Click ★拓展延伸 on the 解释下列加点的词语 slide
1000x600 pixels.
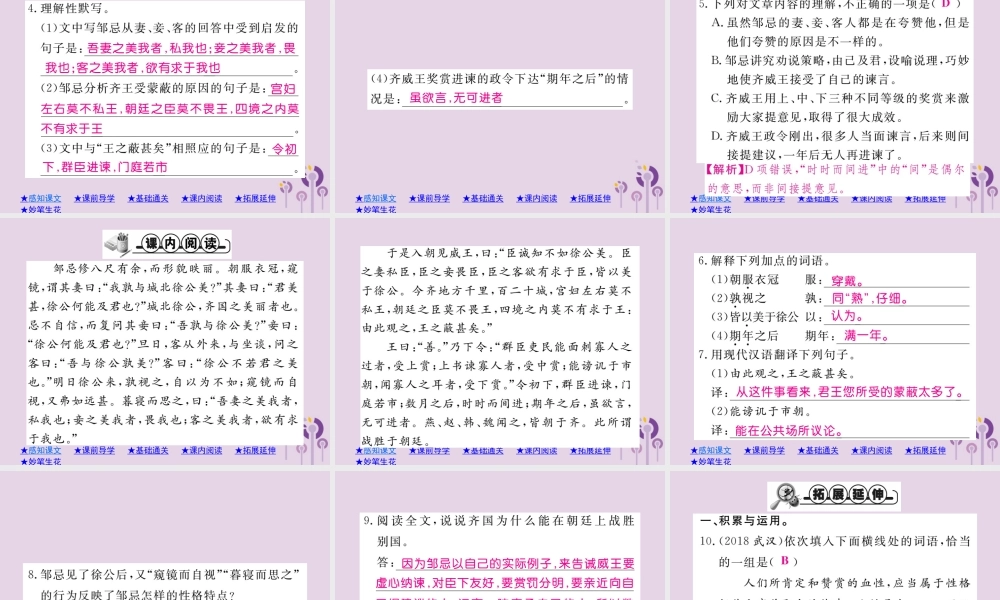click(x=925, y=451)
